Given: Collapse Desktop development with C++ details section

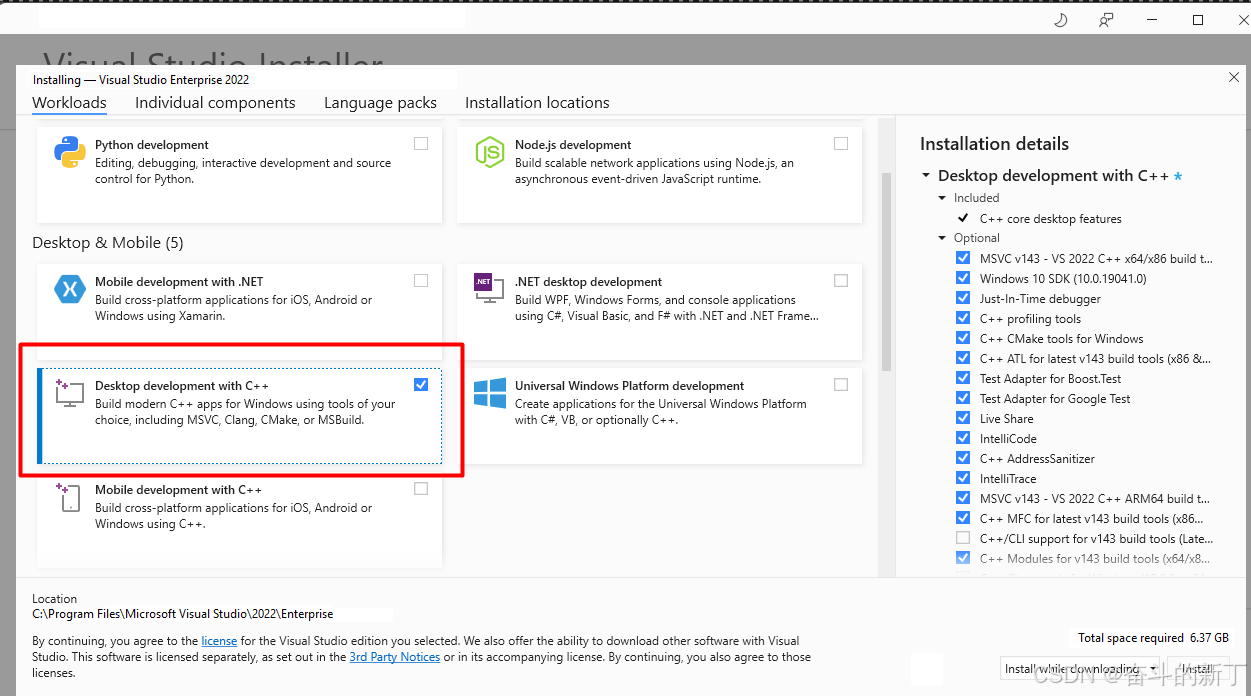Looking at the screenshot, I should 926,176.
